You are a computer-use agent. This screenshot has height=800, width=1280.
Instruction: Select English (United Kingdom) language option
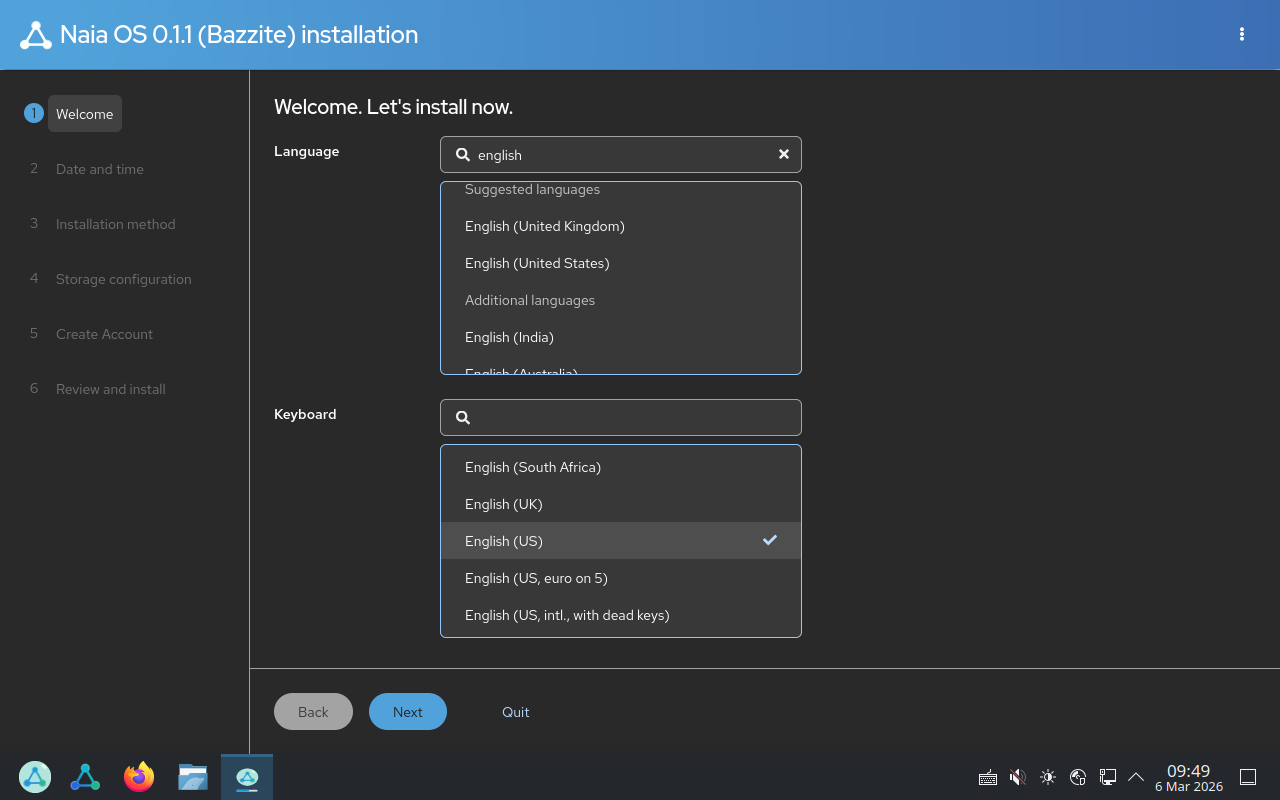545,226
